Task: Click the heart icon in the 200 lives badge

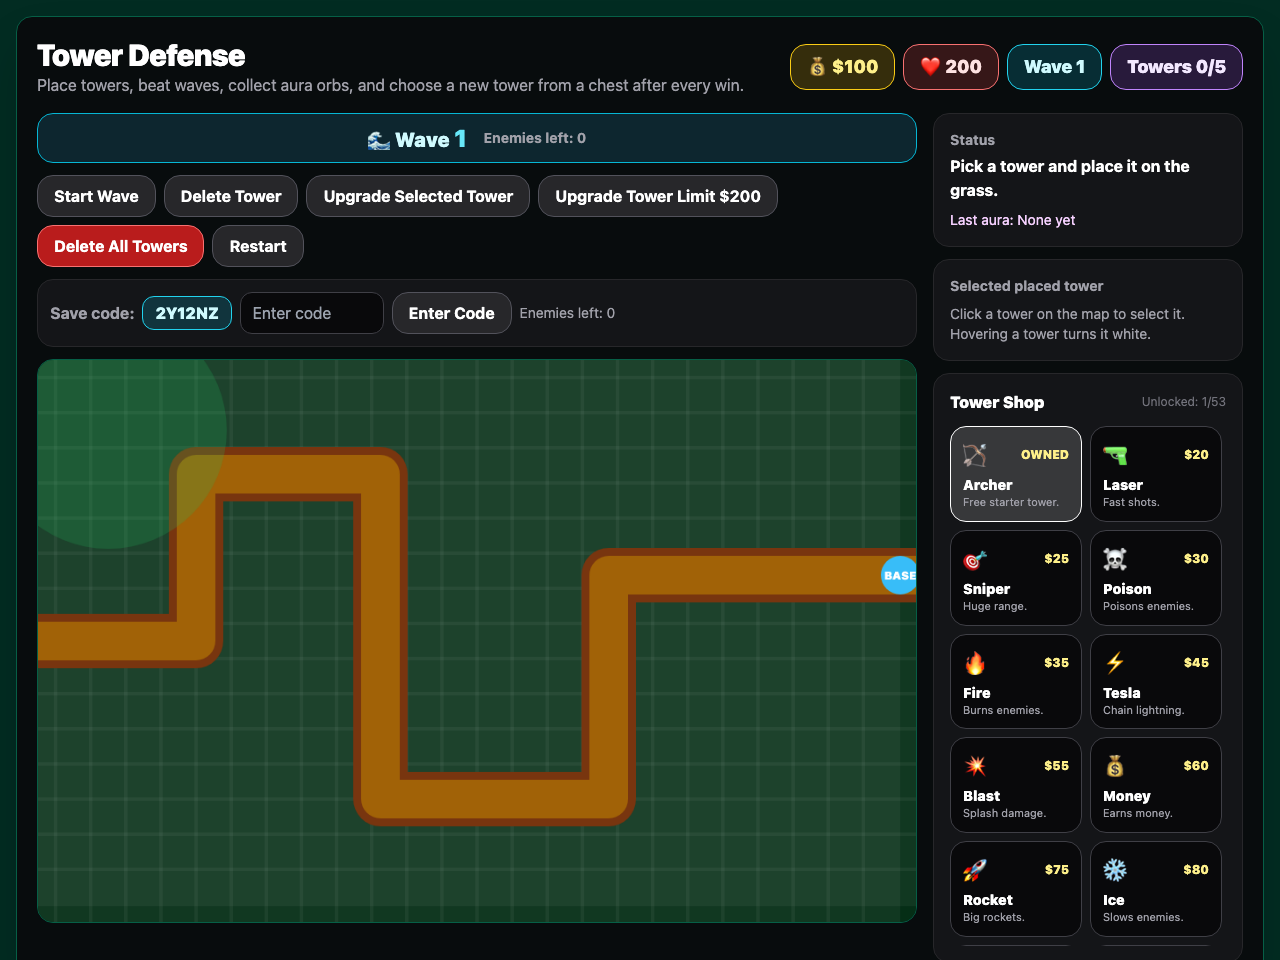Action: 930,67
